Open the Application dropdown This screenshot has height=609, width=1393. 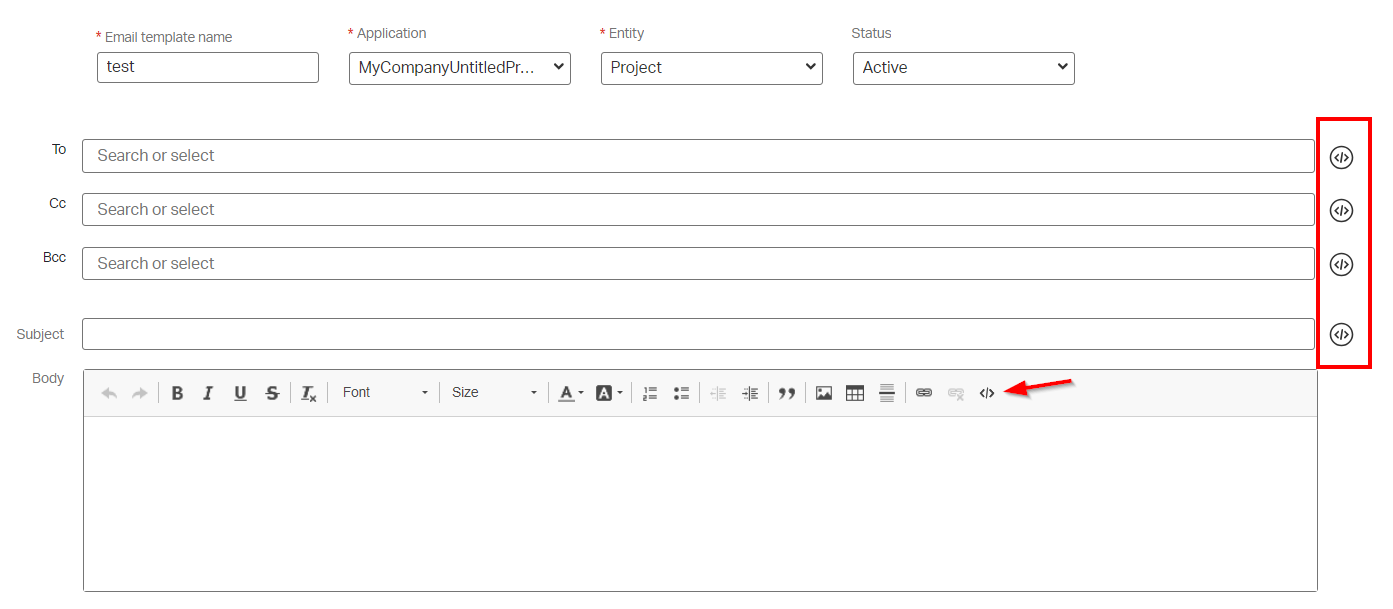[460, 68]
